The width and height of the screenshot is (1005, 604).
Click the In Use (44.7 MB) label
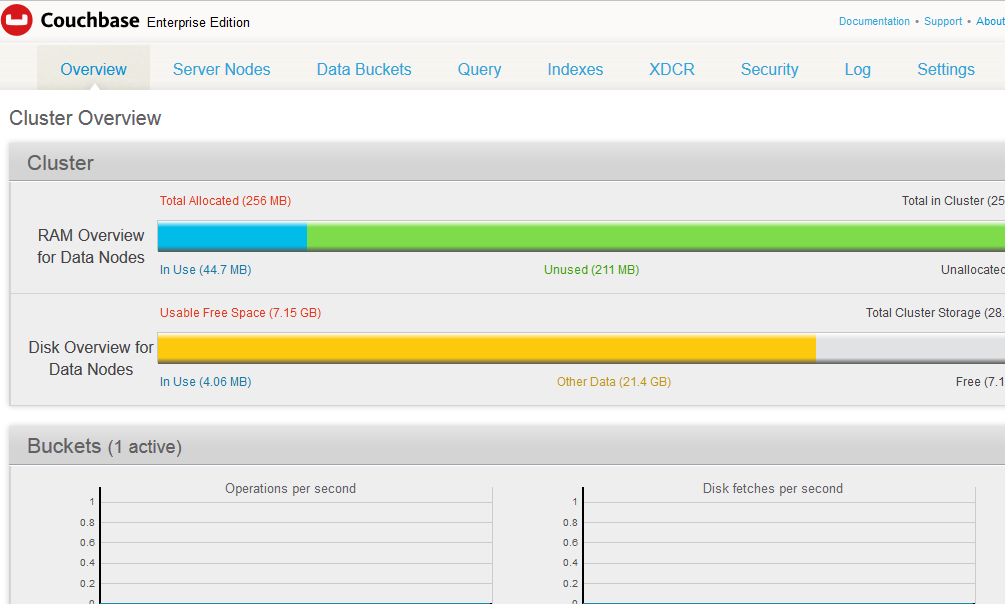coord(206,270)
